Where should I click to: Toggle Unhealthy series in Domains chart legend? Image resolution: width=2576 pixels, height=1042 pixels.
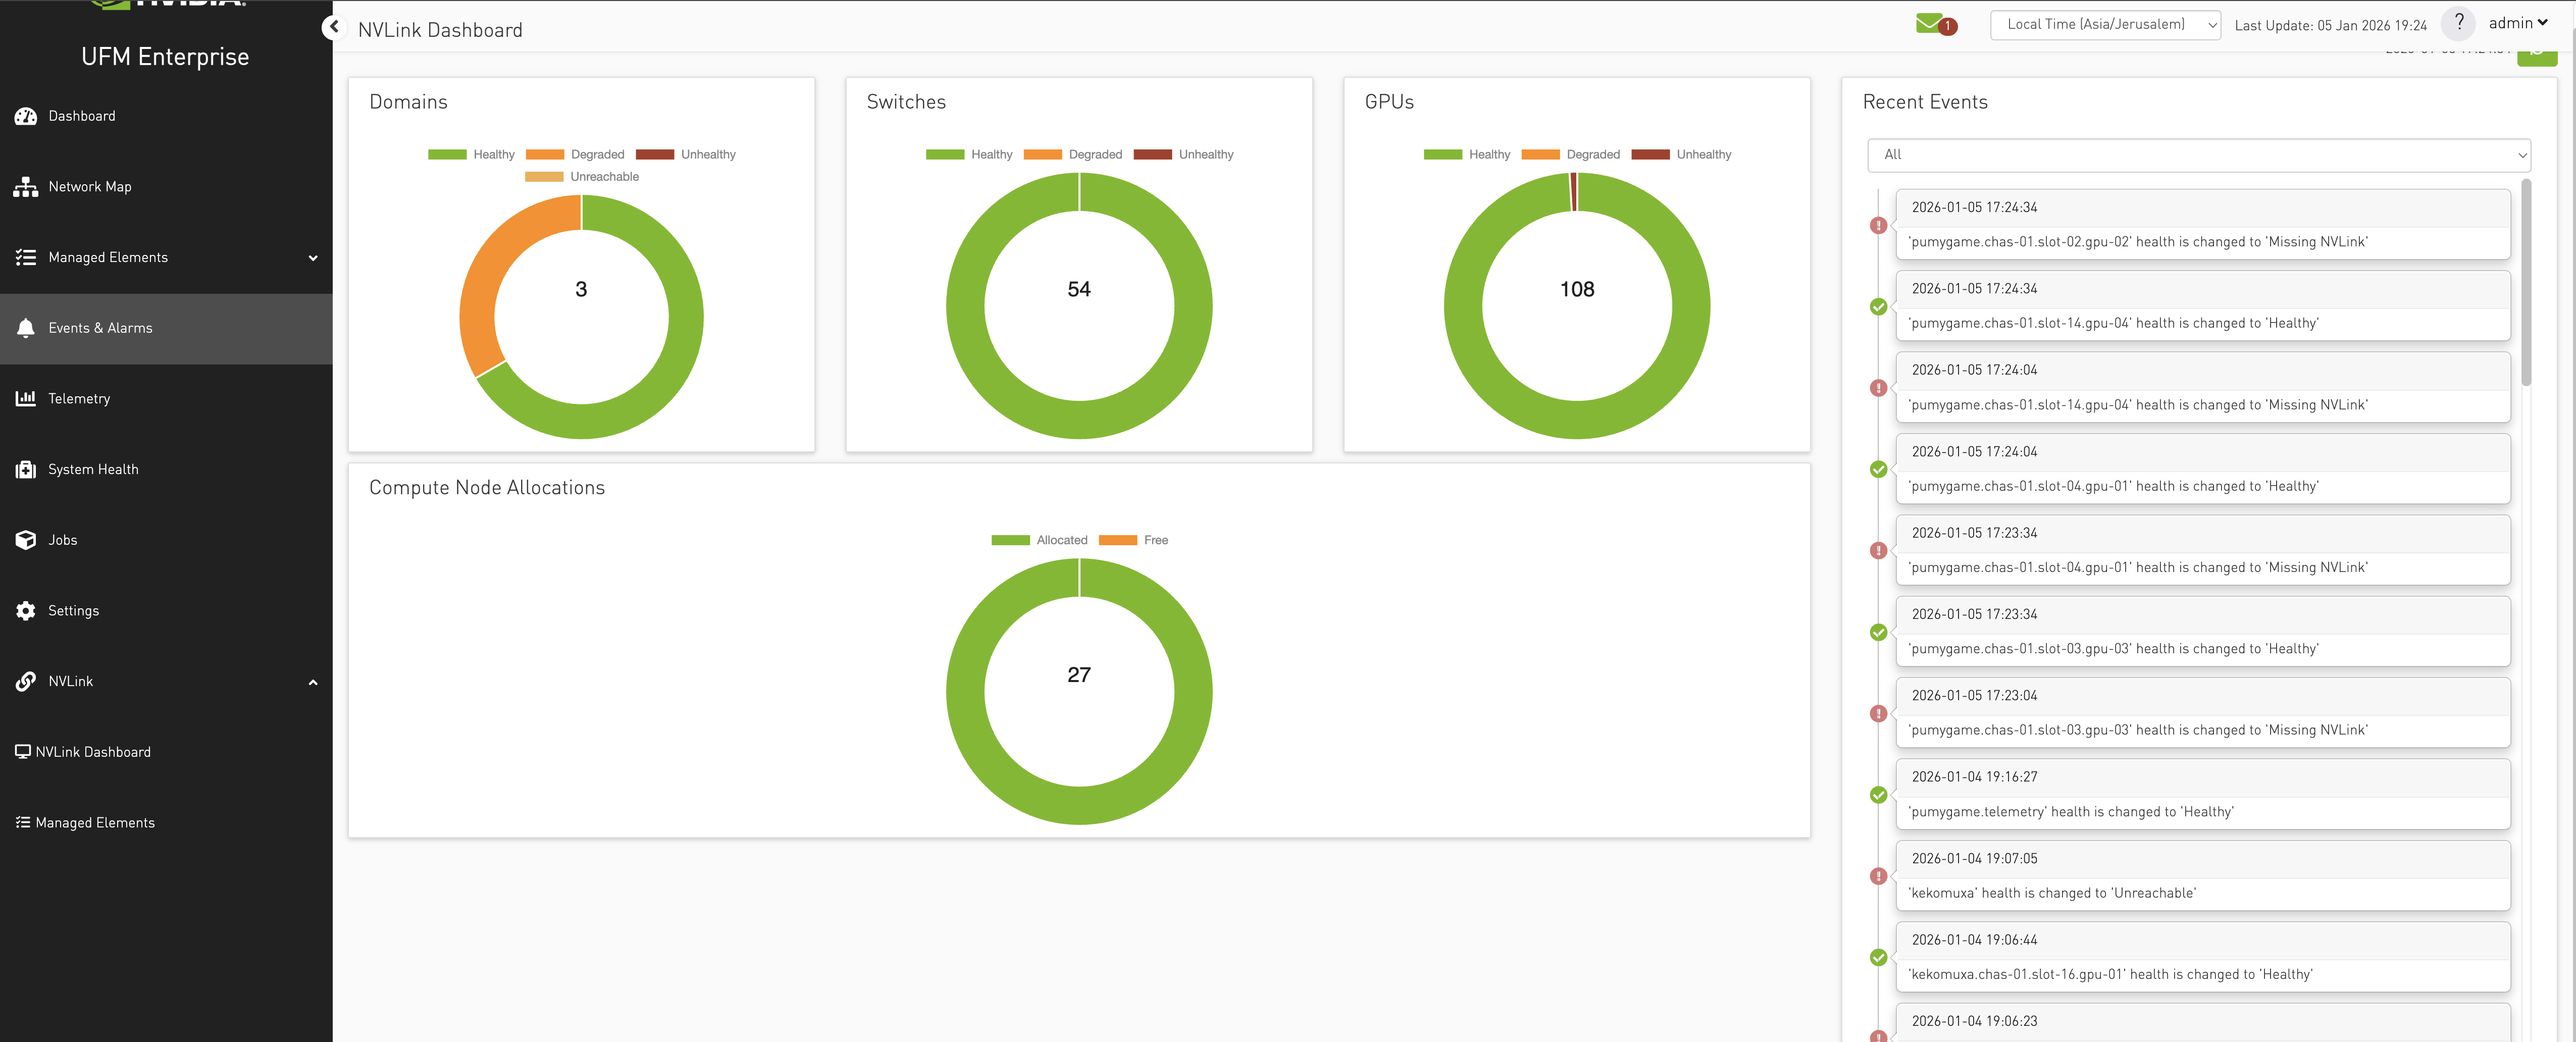tap(686, 155)
